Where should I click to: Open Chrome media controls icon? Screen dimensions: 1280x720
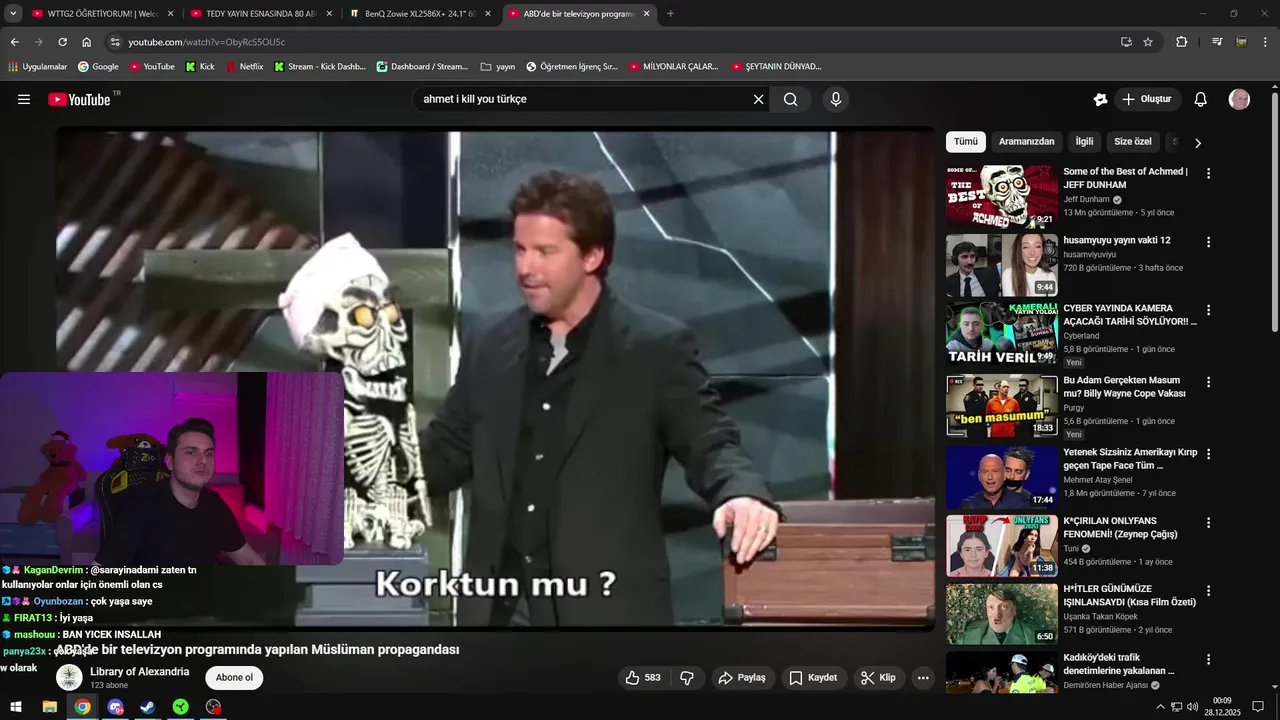tap(1217, 42)
